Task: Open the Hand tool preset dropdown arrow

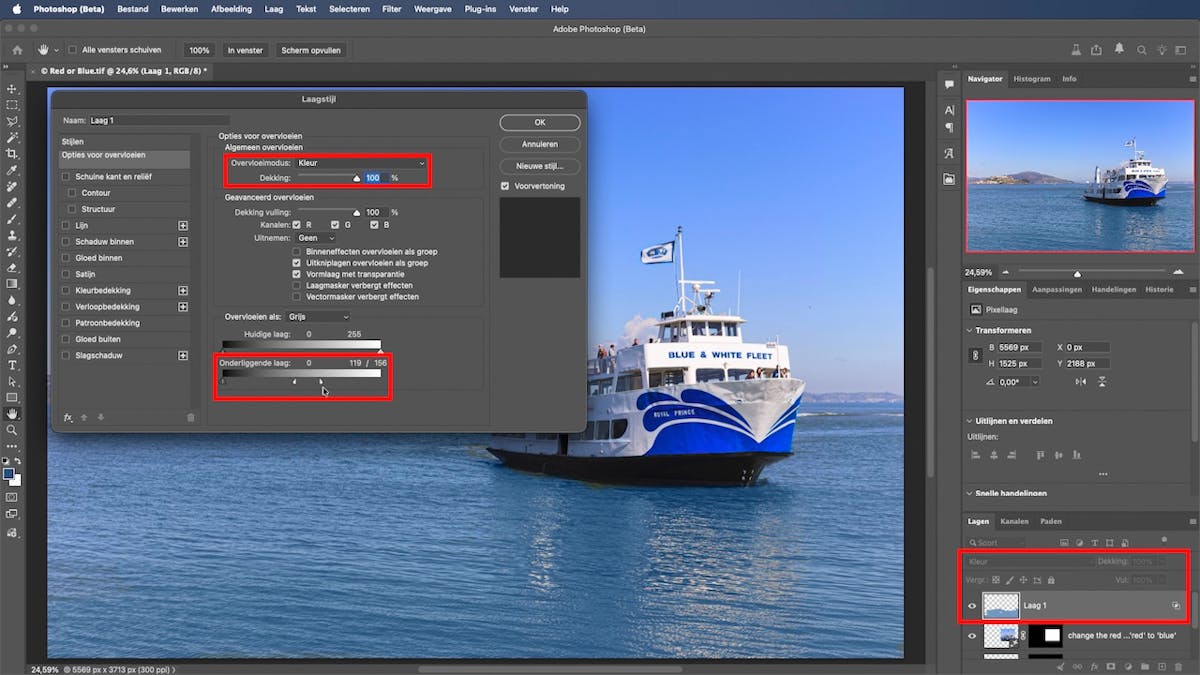Action: coord(56,49)
